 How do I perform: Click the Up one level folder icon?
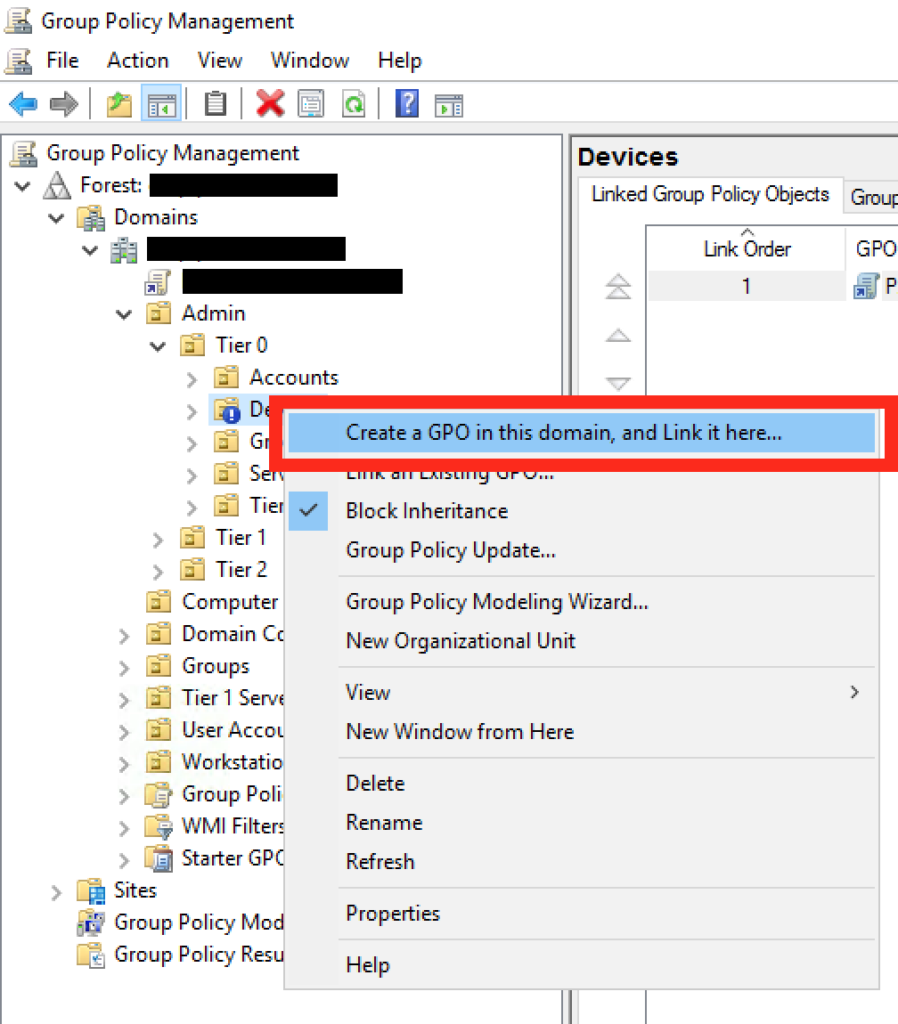click(x=119, y=104)
